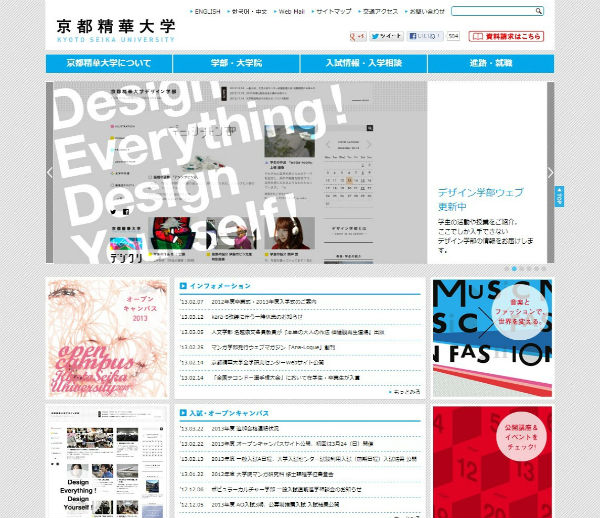Select the first carousel pagination dot
The height and width of the screenshot is (518, 600).
tap(507, 269)
